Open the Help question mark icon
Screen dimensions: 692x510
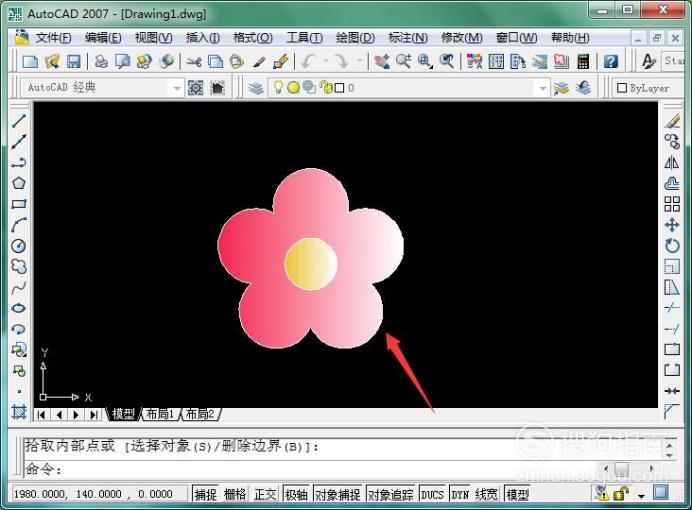610,61
